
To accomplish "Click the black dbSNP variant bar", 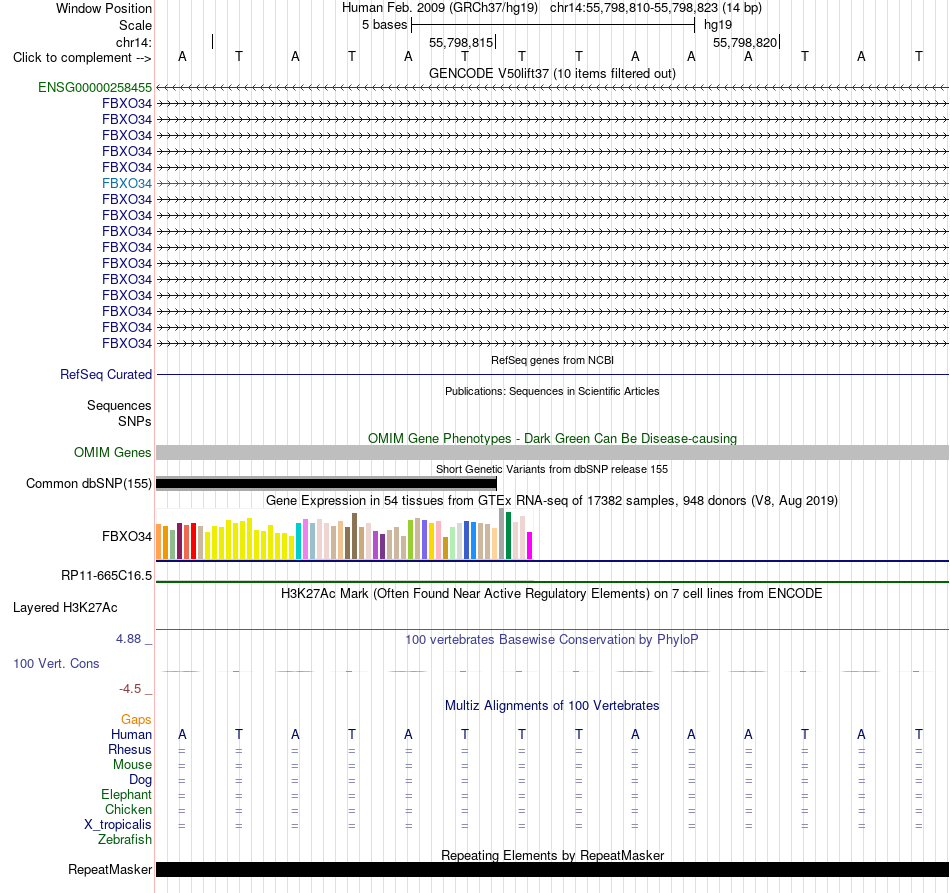I will (327, 483).
